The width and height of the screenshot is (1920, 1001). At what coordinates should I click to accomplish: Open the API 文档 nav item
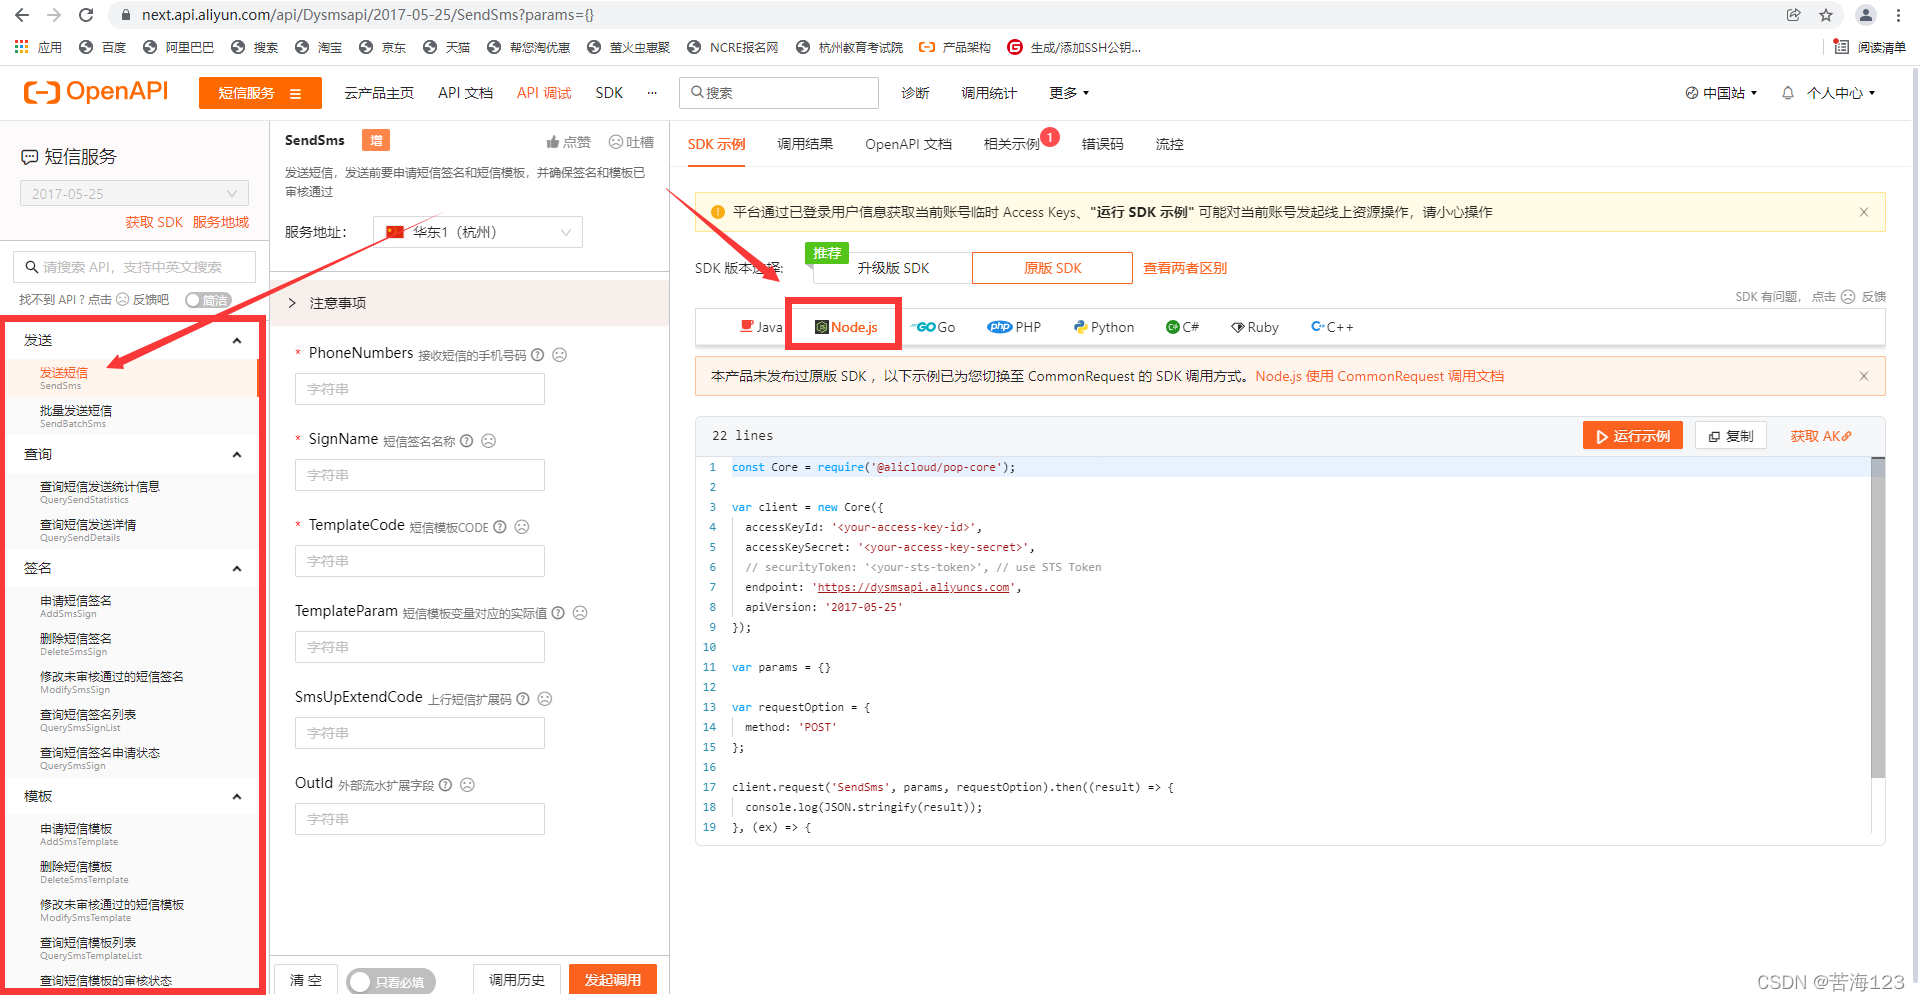click(x=465, y=93)
